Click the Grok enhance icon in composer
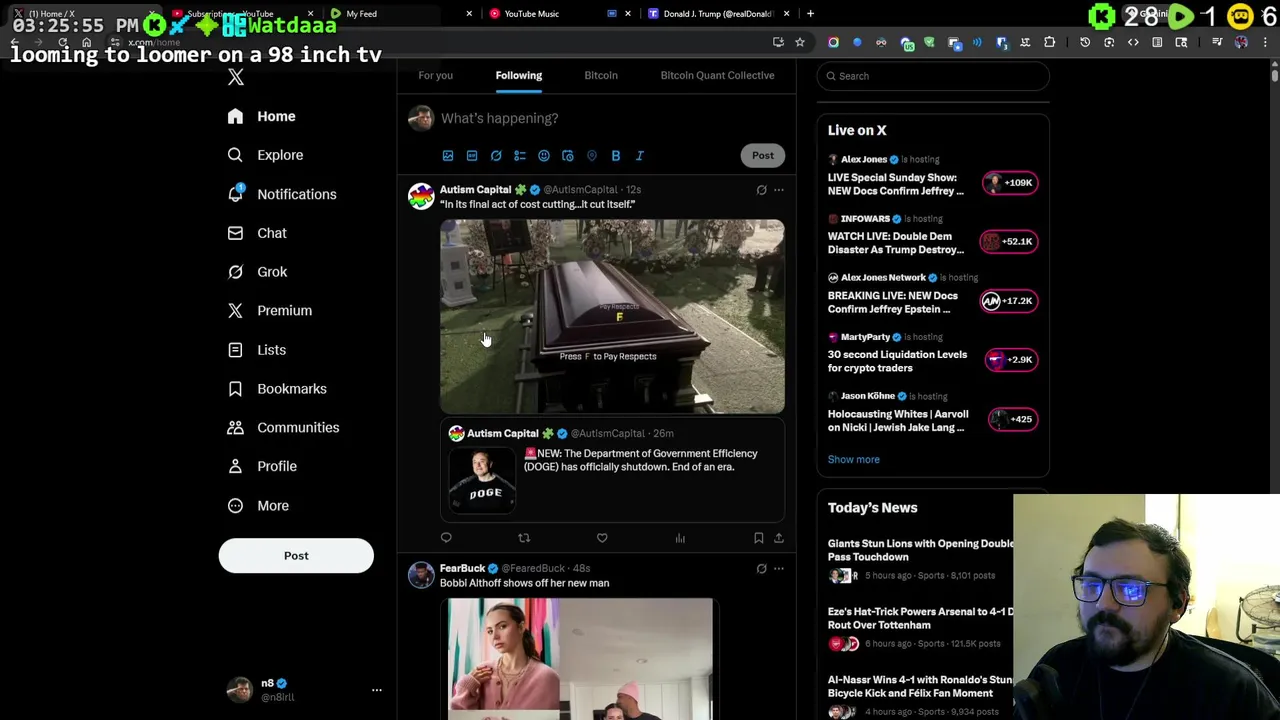The image size is (1280, 720). coord(496,156)
